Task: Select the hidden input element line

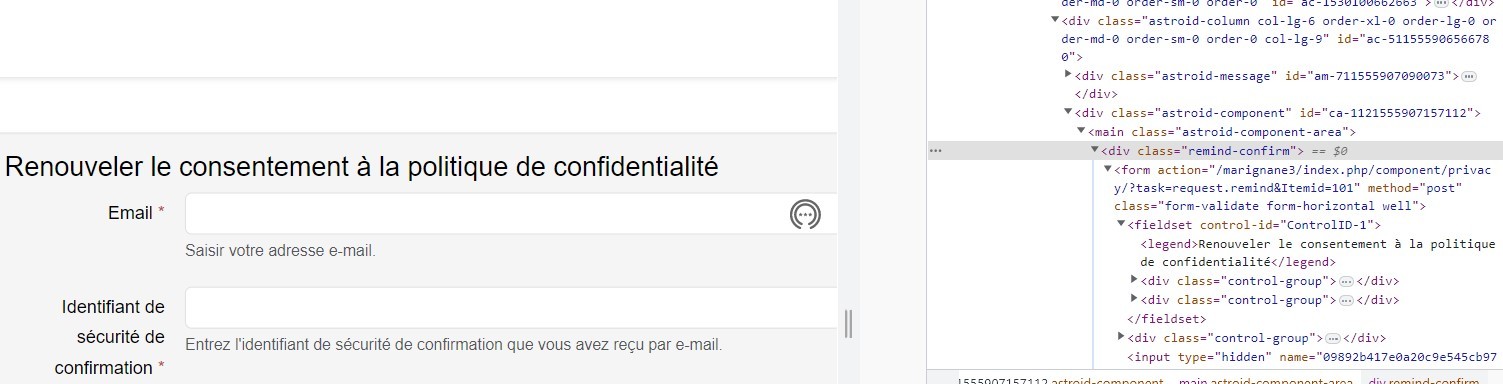Action: click(1312, 357)
